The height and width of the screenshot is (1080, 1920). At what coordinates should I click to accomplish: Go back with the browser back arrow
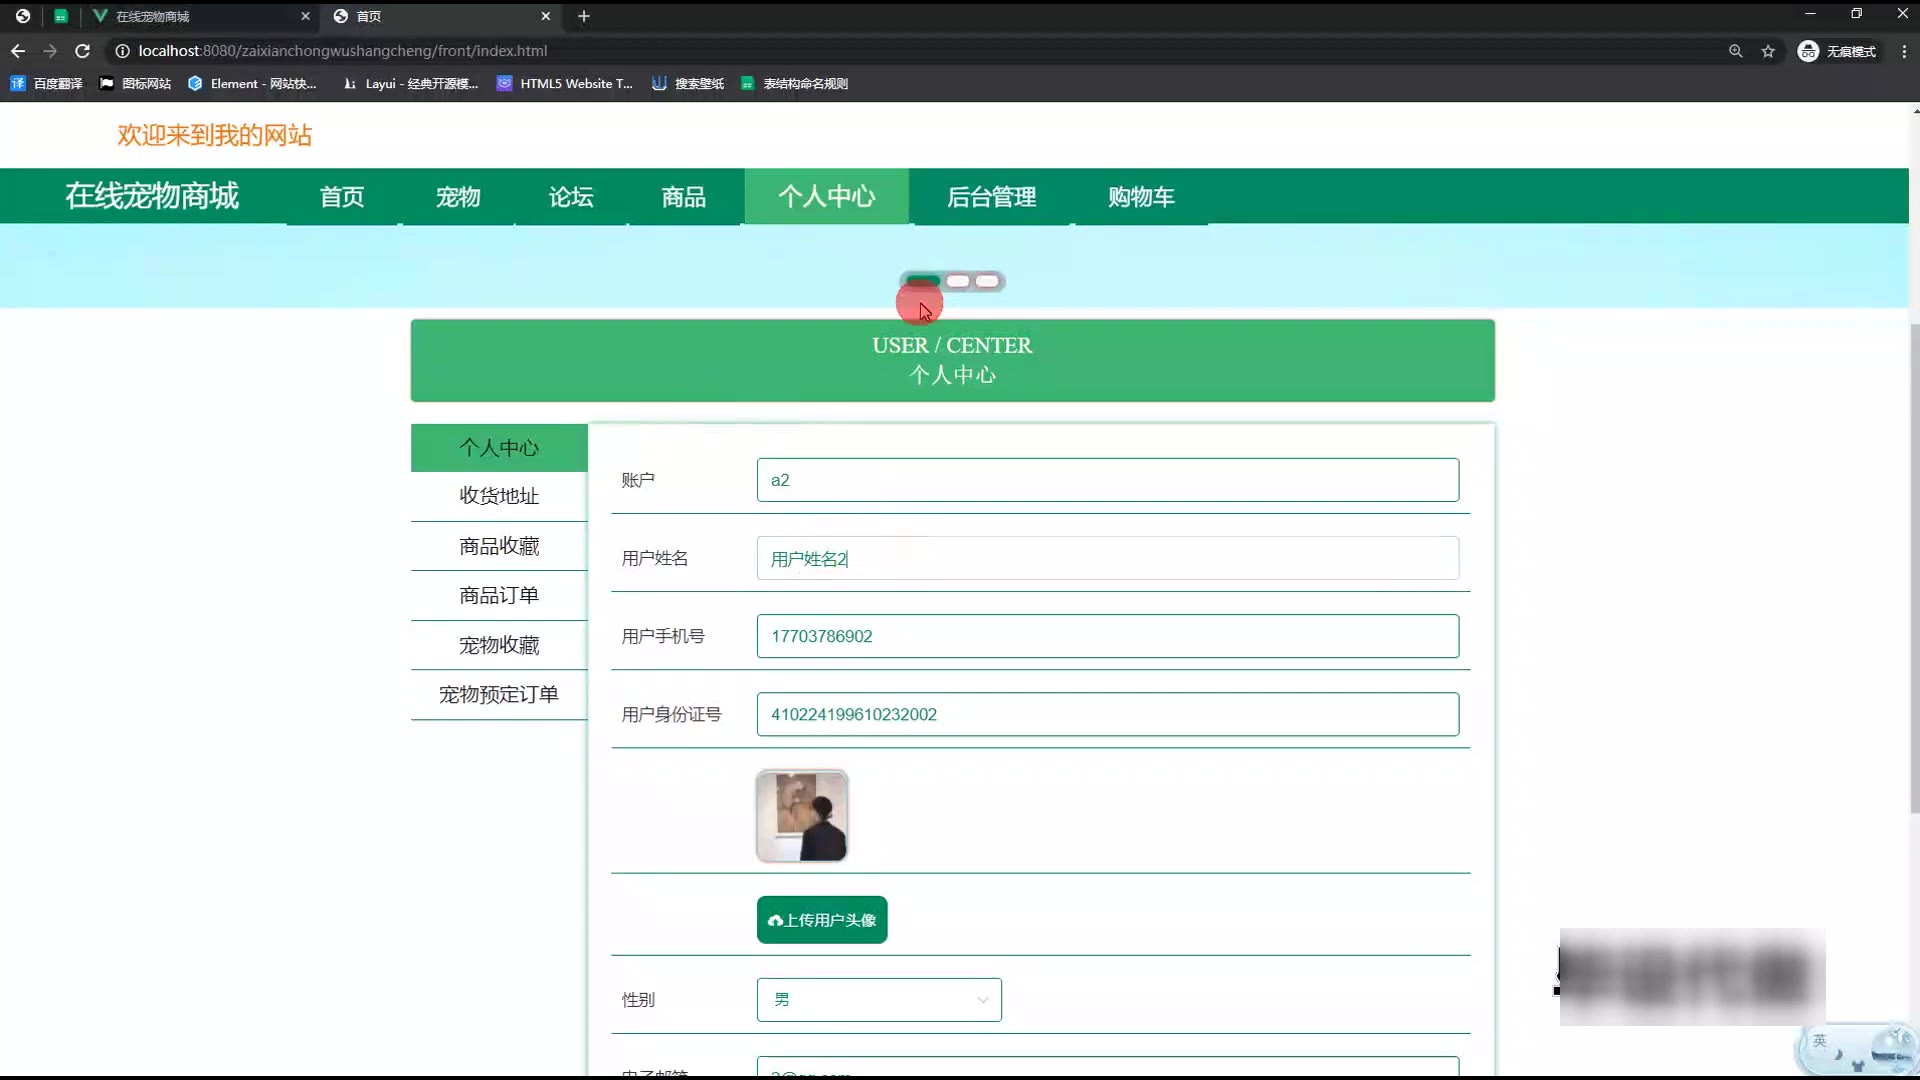pos(18,51)
